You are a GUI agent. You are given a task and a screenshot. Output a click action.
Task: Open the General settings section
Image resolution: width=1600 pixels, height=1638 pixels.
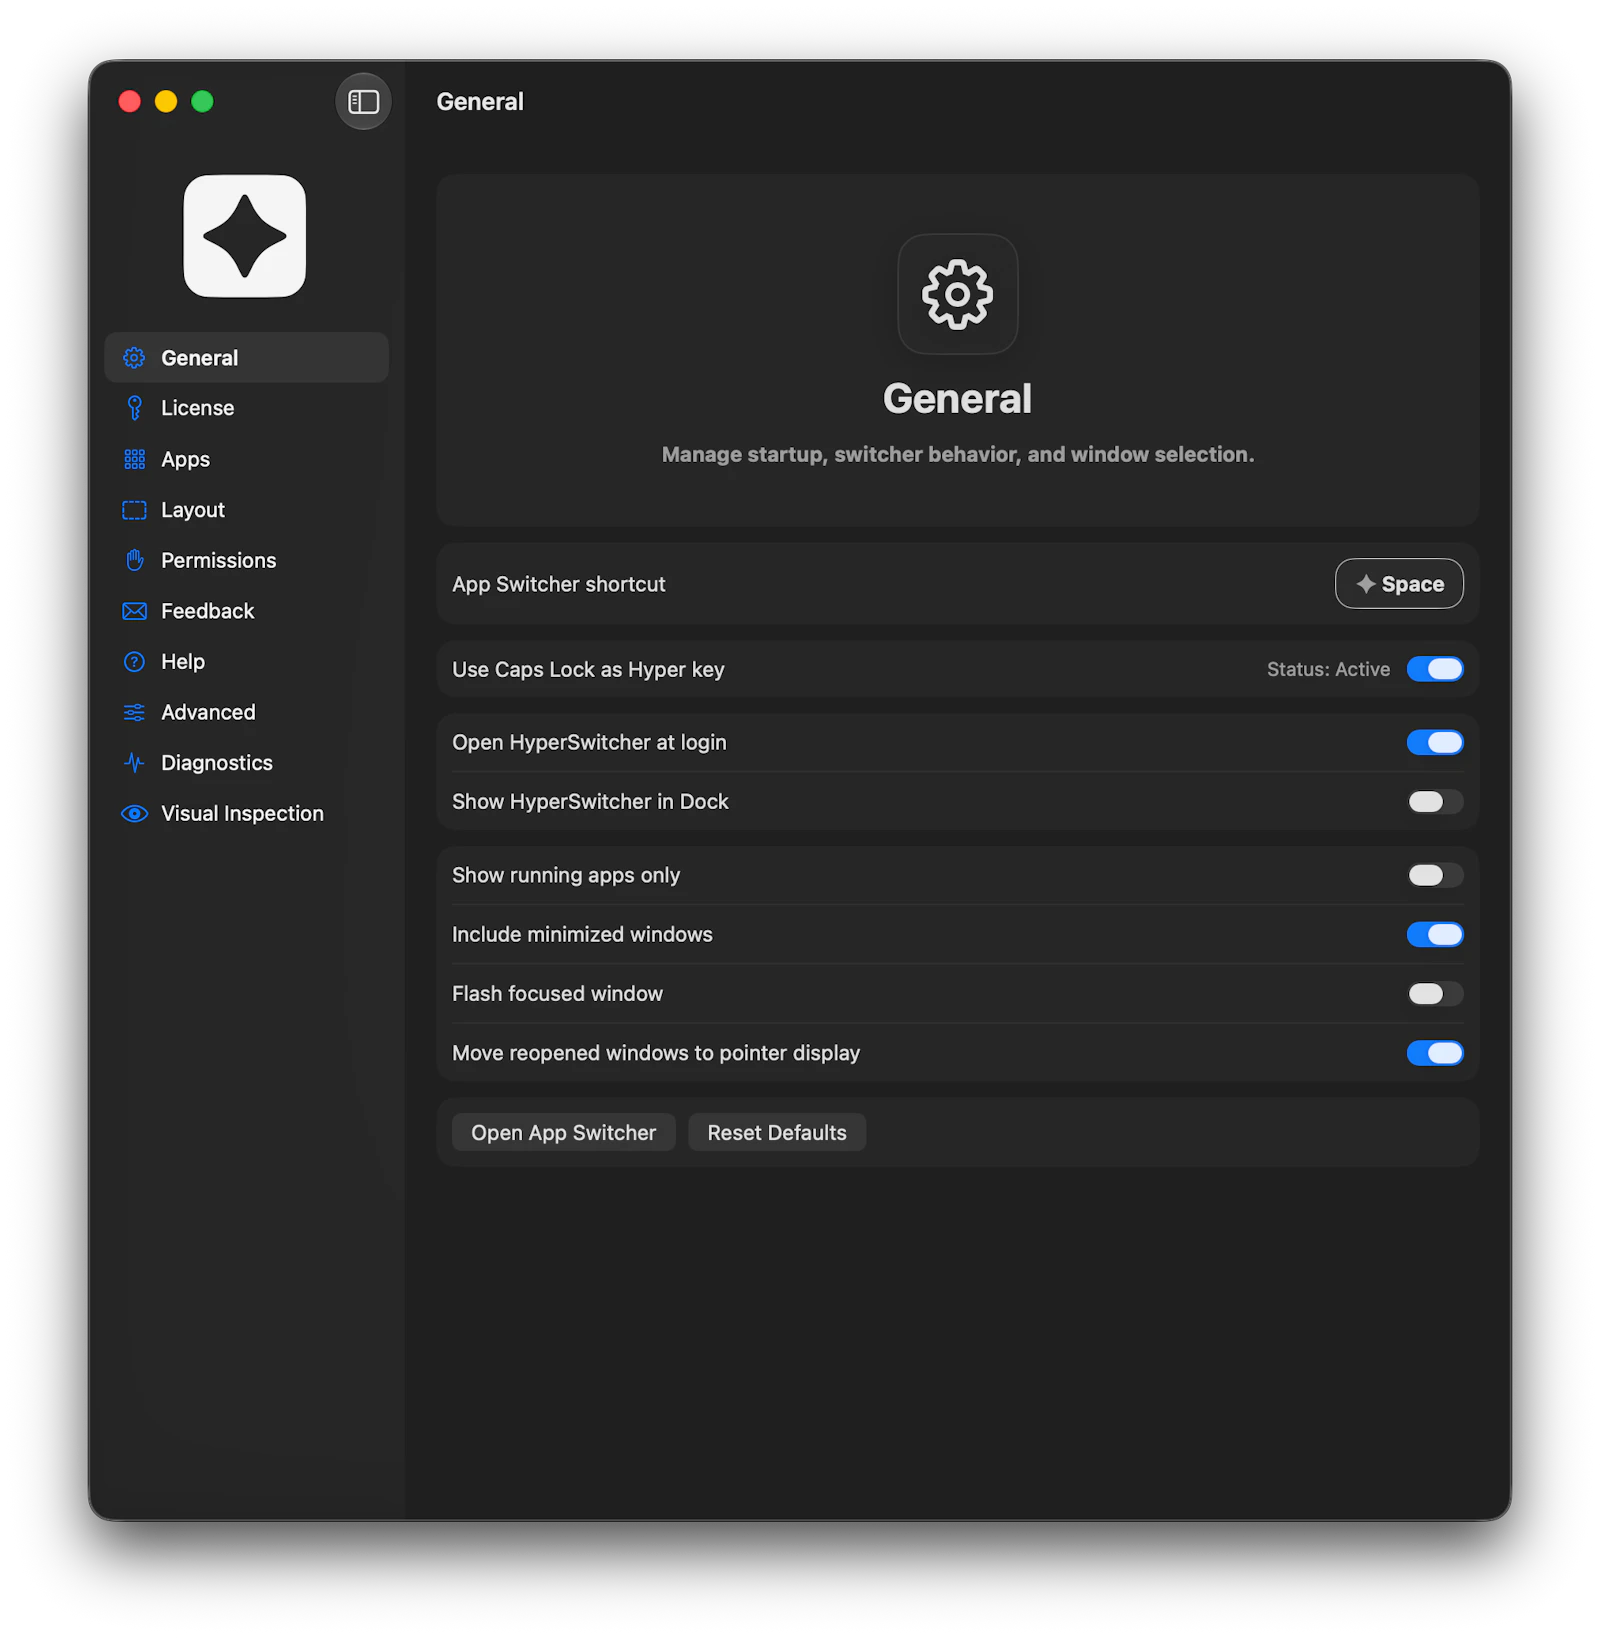[x=246, y=358]
